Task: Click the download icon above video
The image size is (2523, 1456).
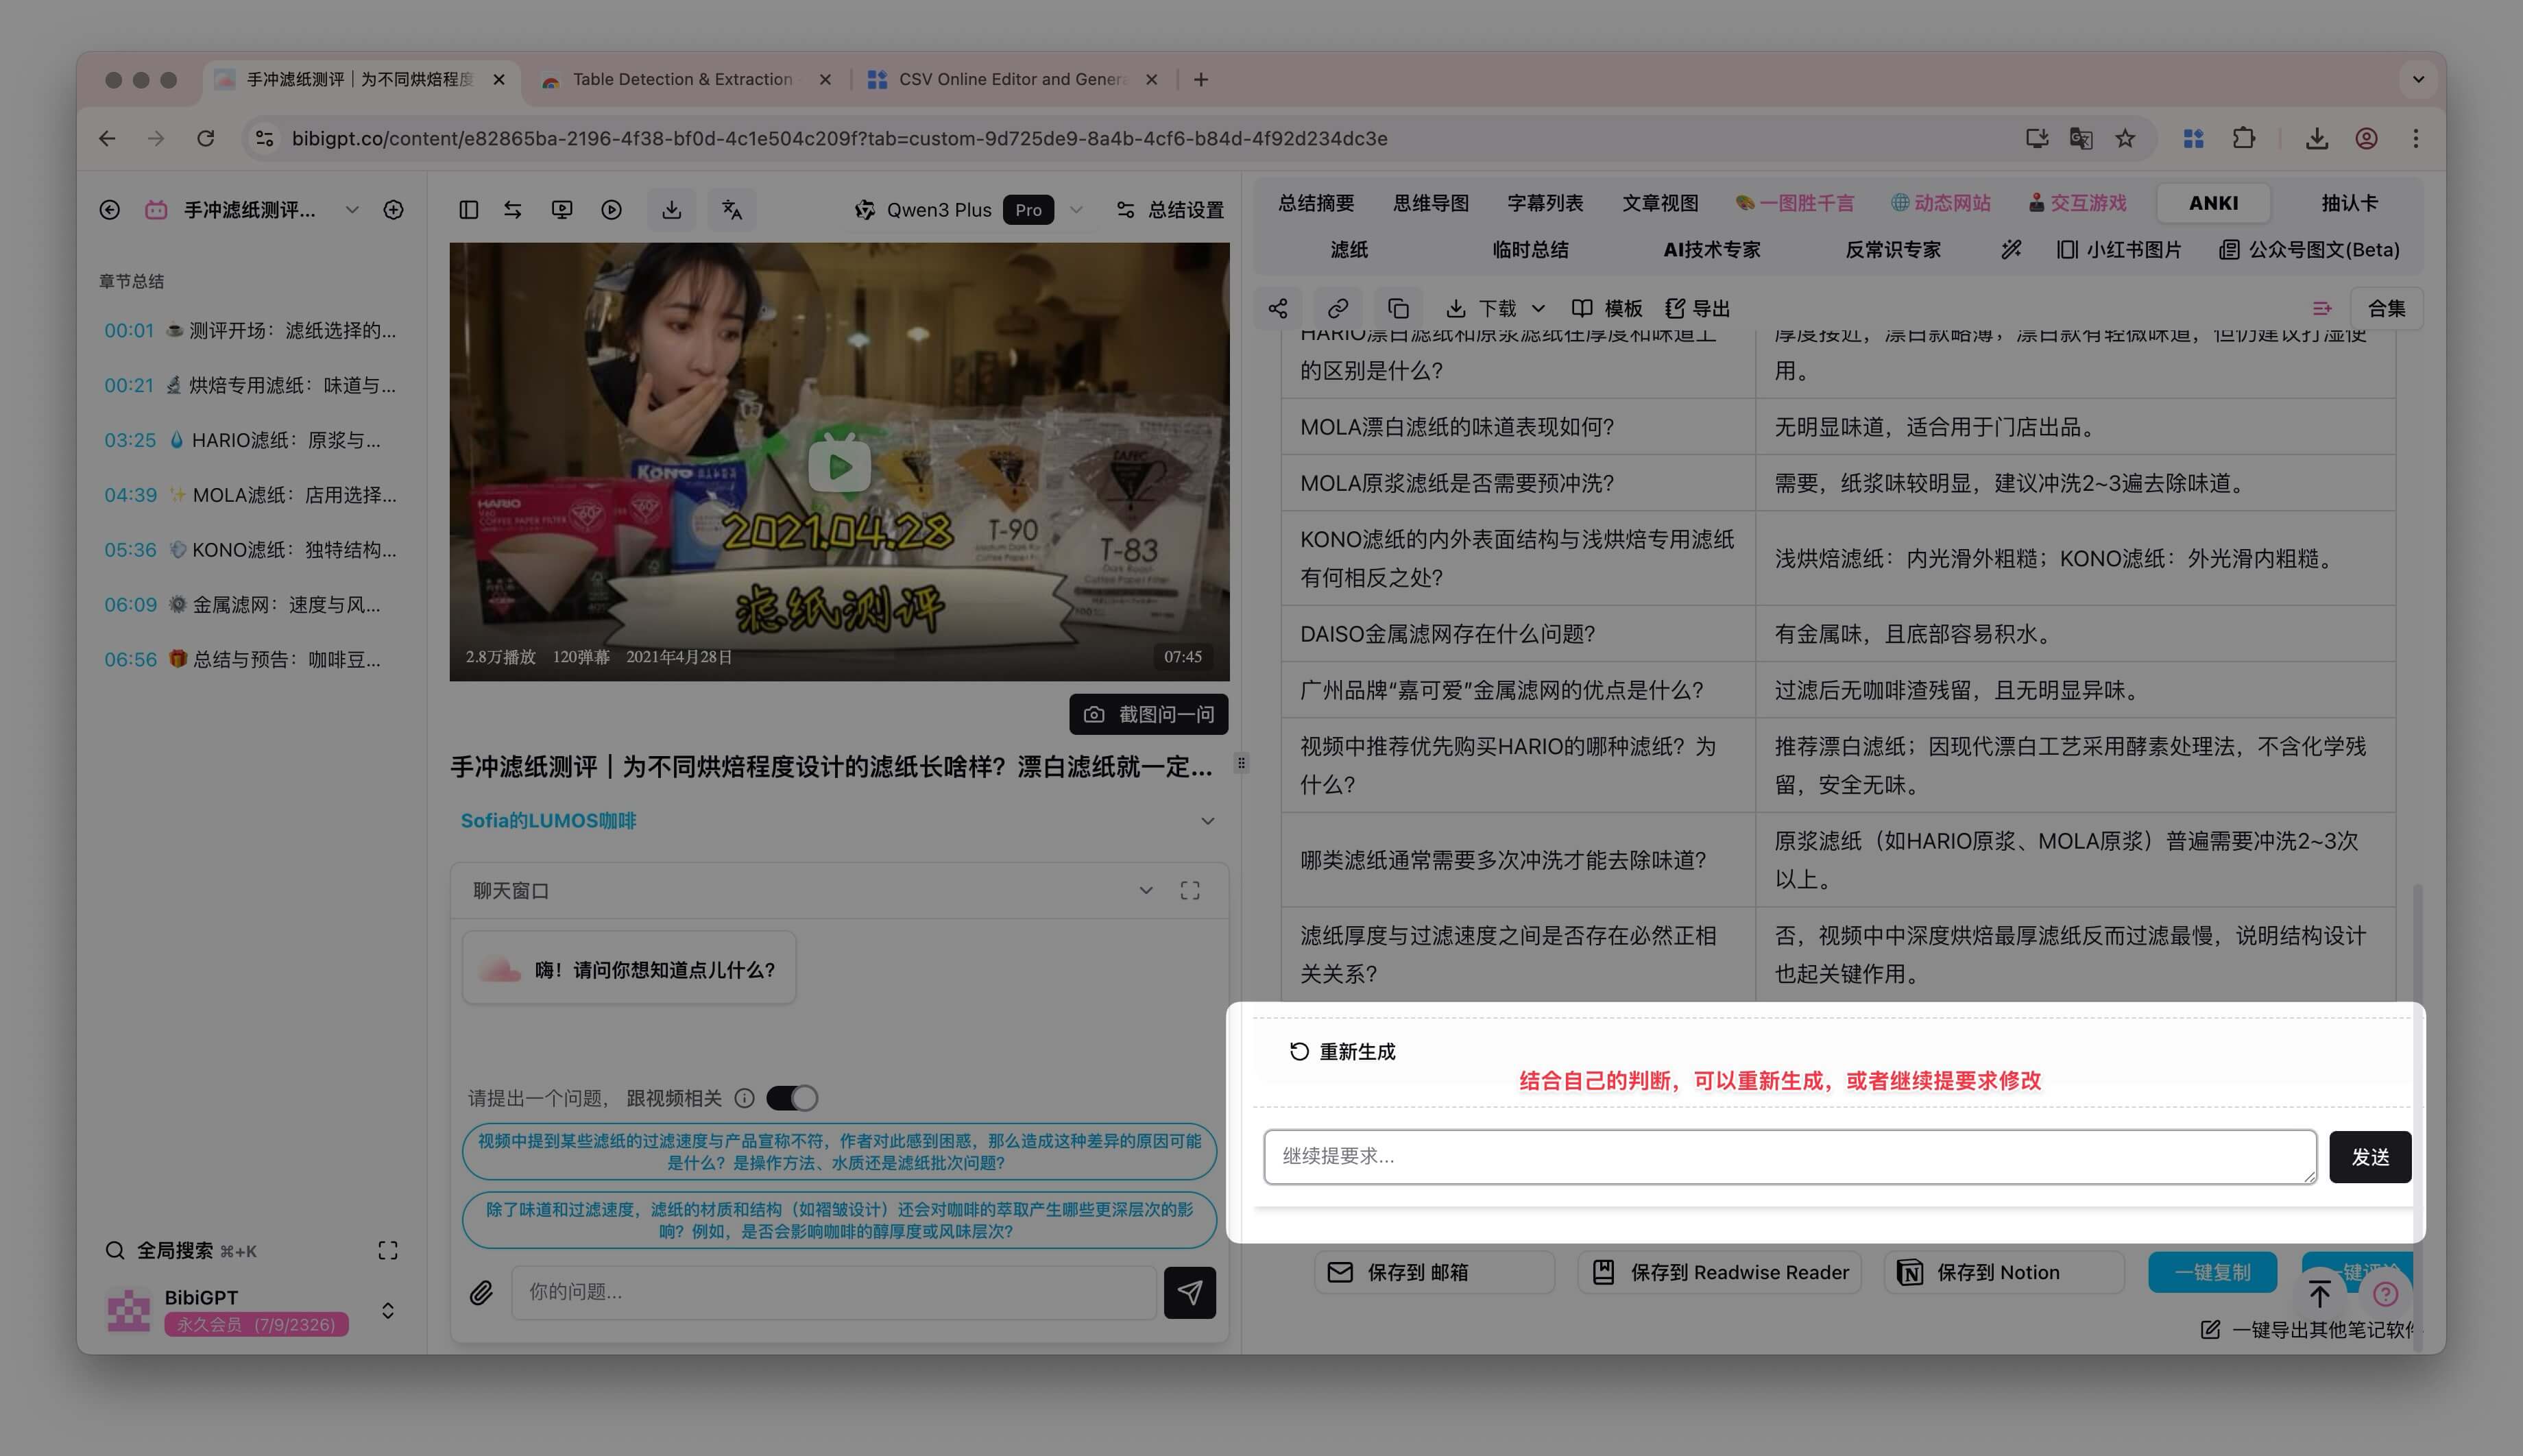Action: click(x=672, y=209)
